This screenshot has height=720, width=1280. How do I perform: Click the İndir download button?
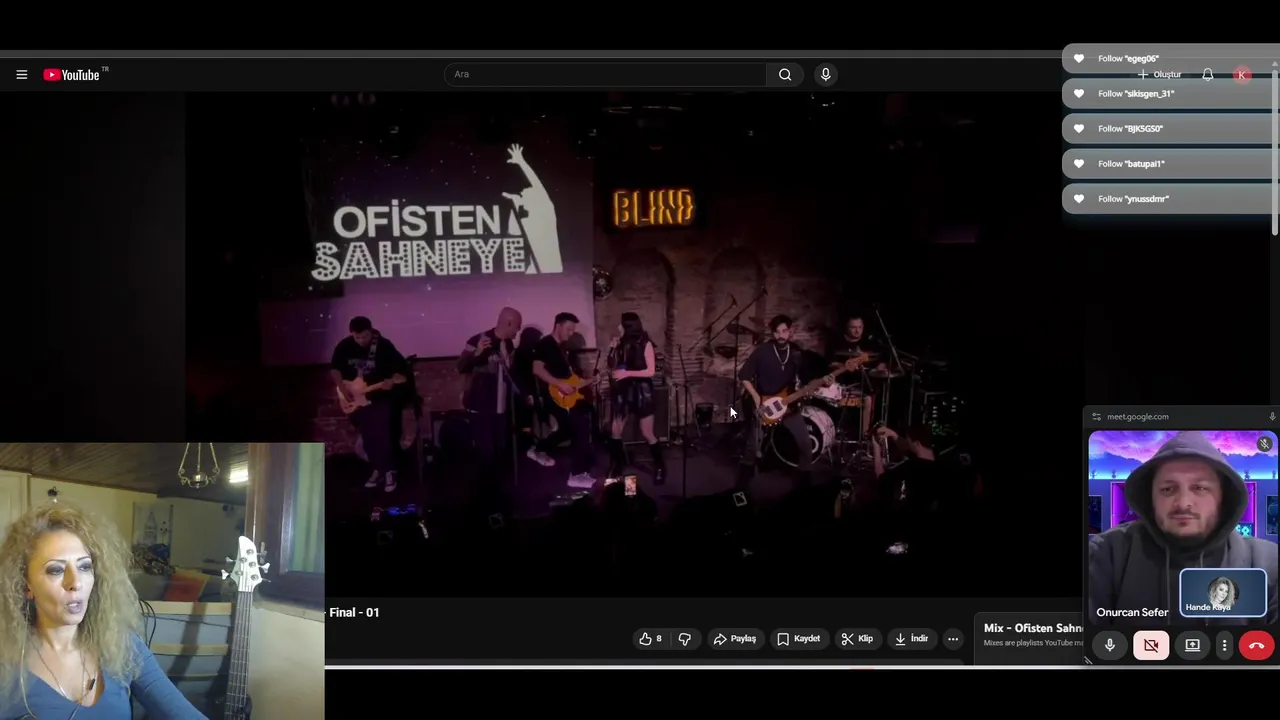coord(911,639)
